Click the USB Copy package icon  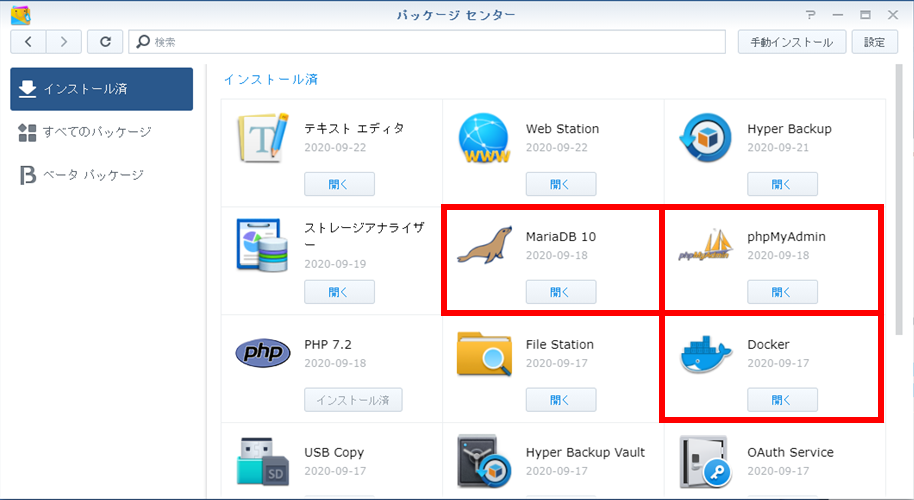coord(263,462)
